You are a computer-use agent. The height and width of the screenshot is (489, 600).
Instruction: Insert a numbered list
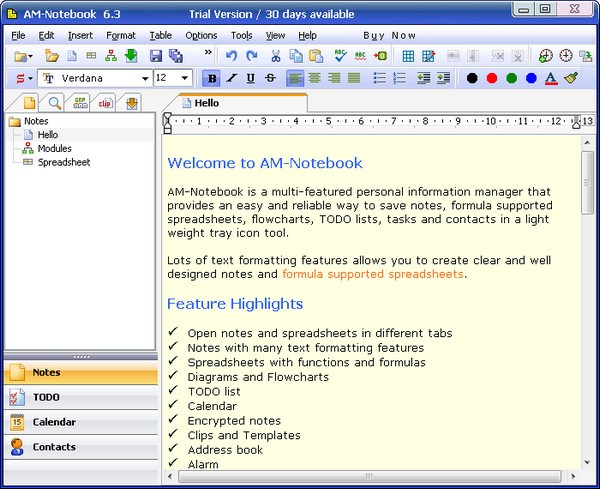pyautogui.click(x=399, y=78)
